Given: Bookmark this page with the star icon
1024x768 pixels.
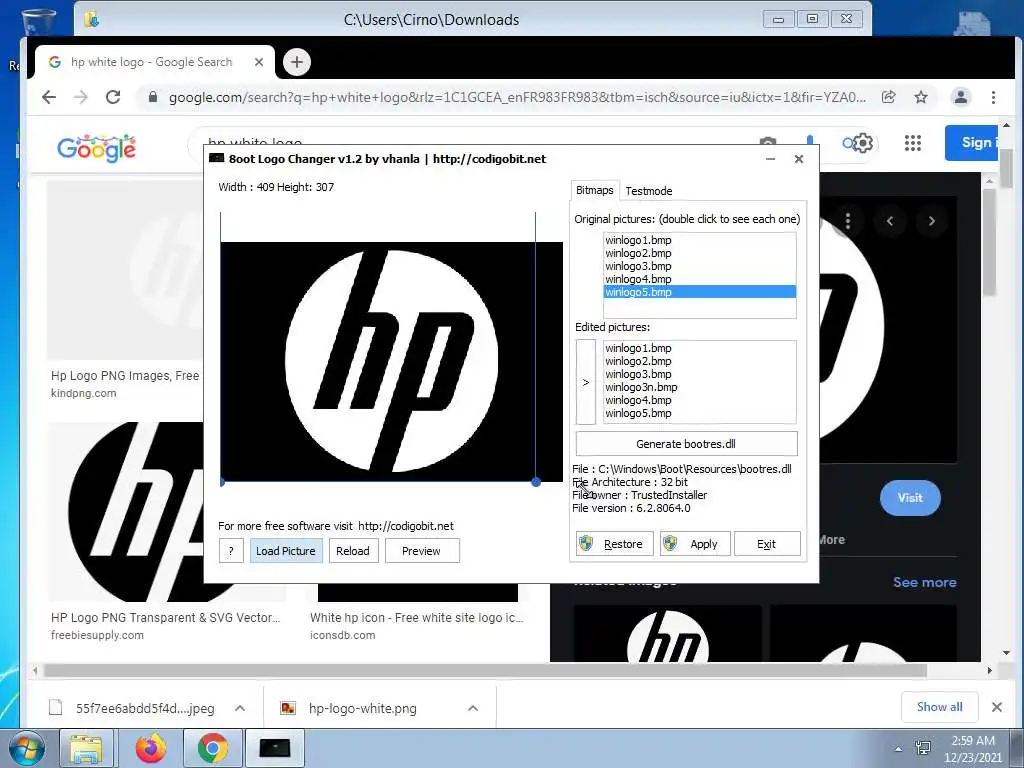Looking at the screenshot, I should (x=921, y=97).
